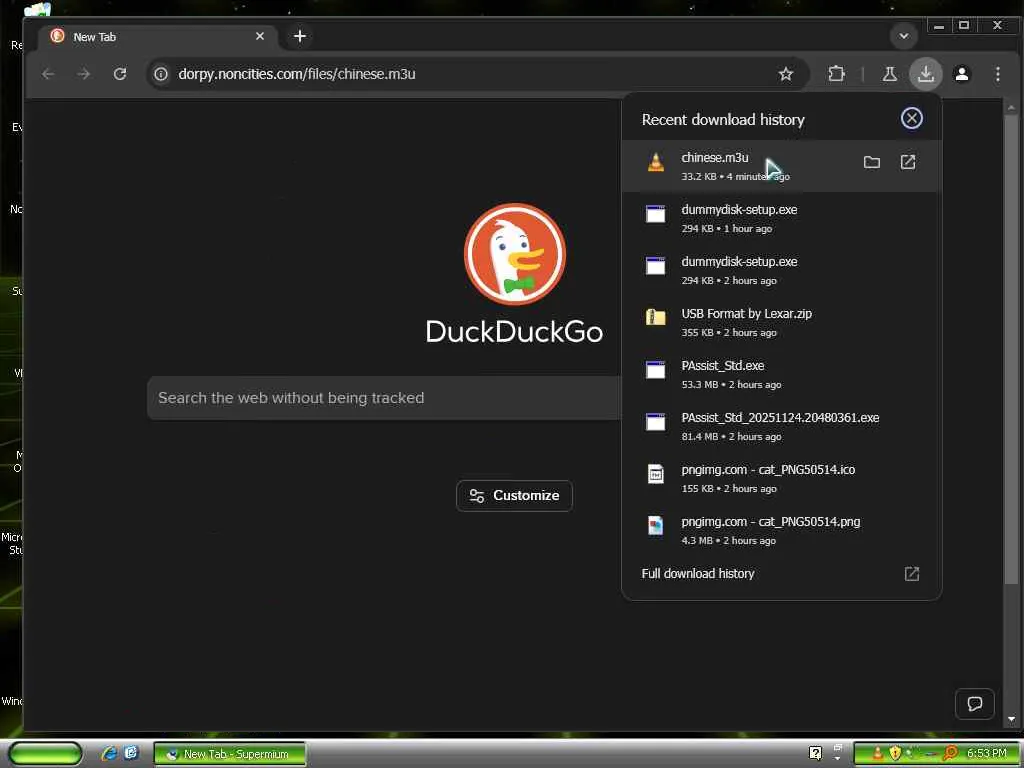Click the DuckDuckGo search box
The image size is (1024, 768).
pos(384,398)
